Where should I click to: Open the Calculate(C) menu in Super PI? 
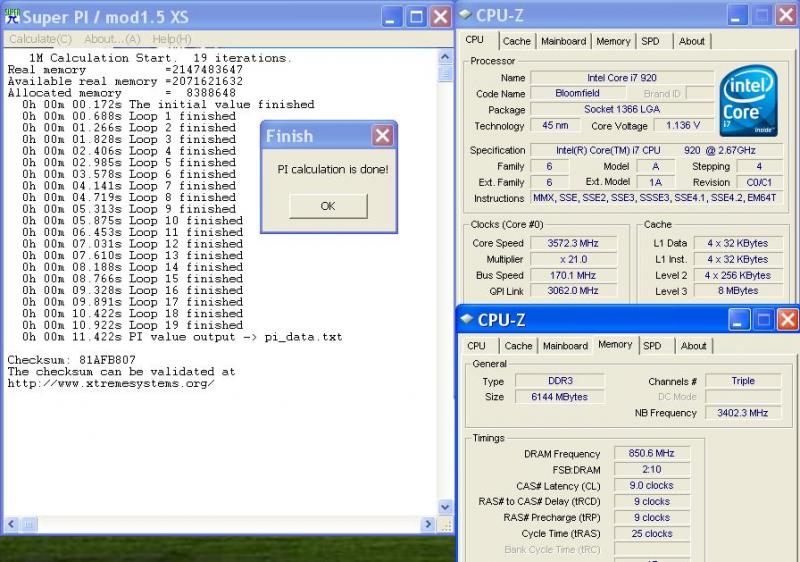point(40,39)
